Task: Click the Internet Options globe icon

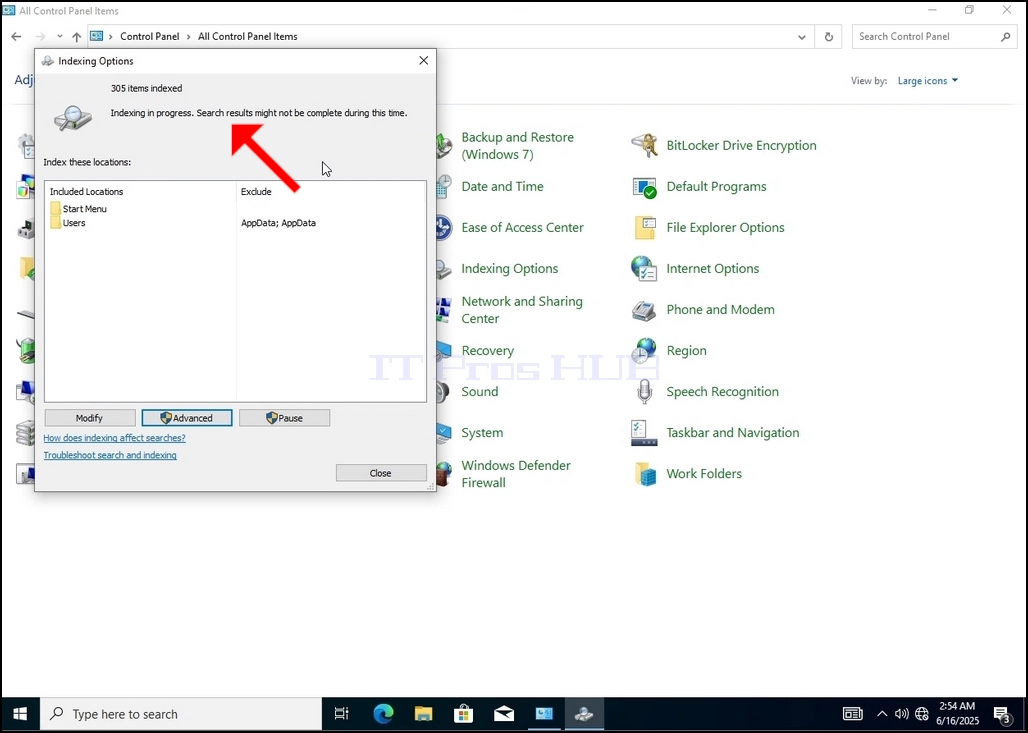Action: coord(644,269)
